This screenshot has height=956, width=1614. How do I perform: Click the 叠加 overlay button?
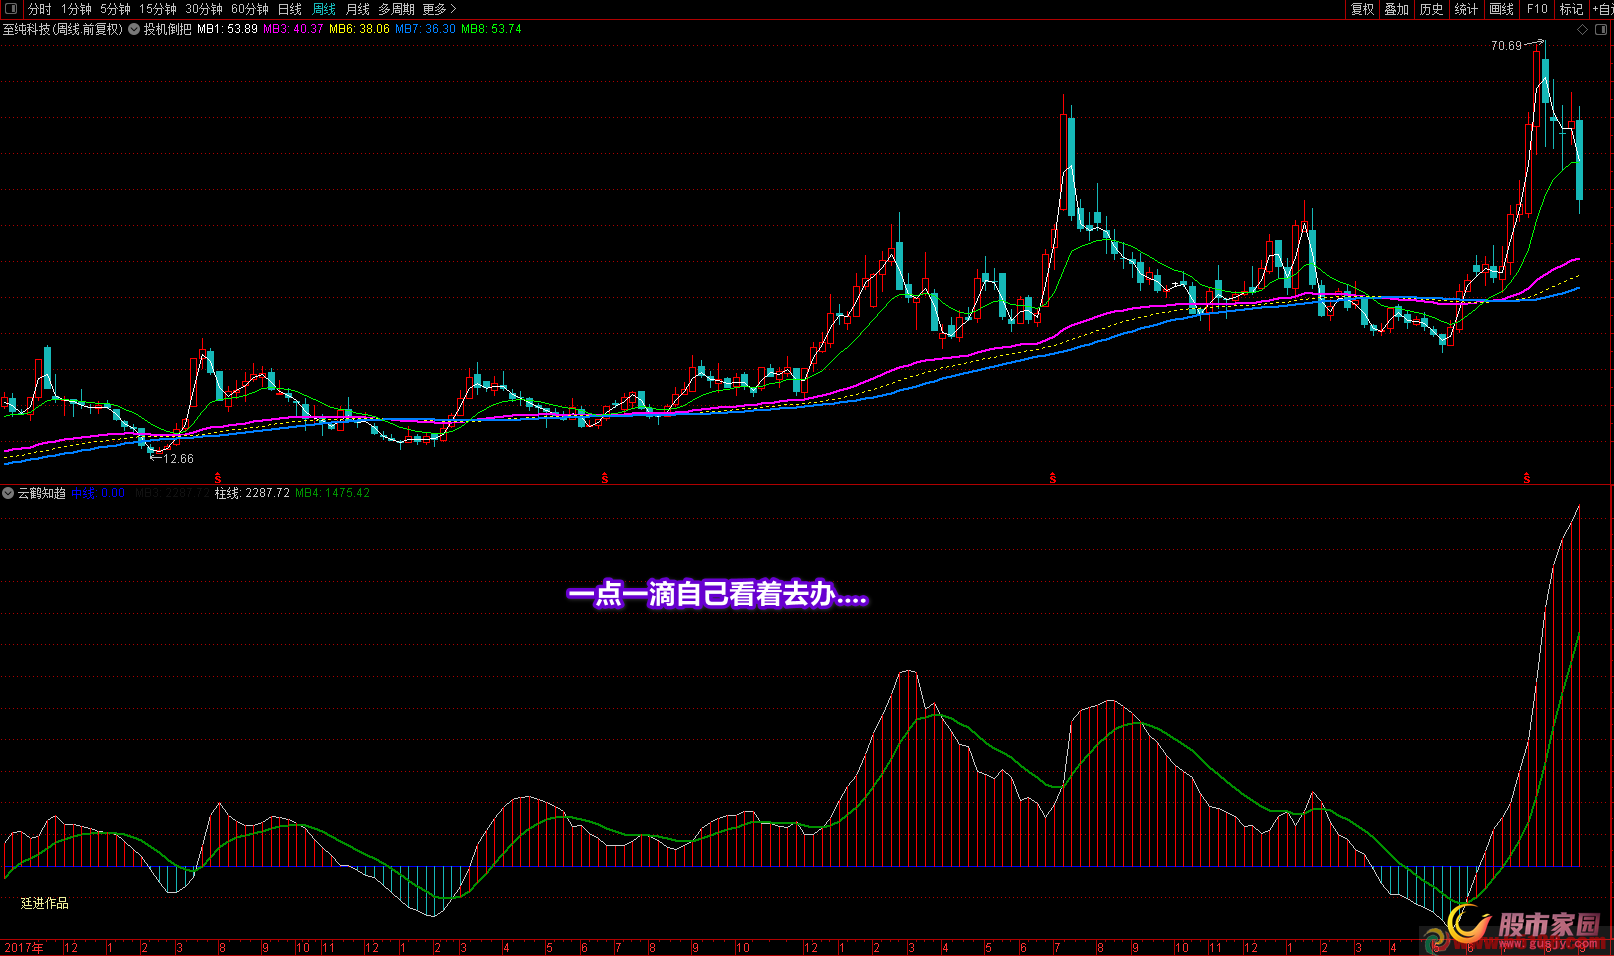pos(1396,9)
